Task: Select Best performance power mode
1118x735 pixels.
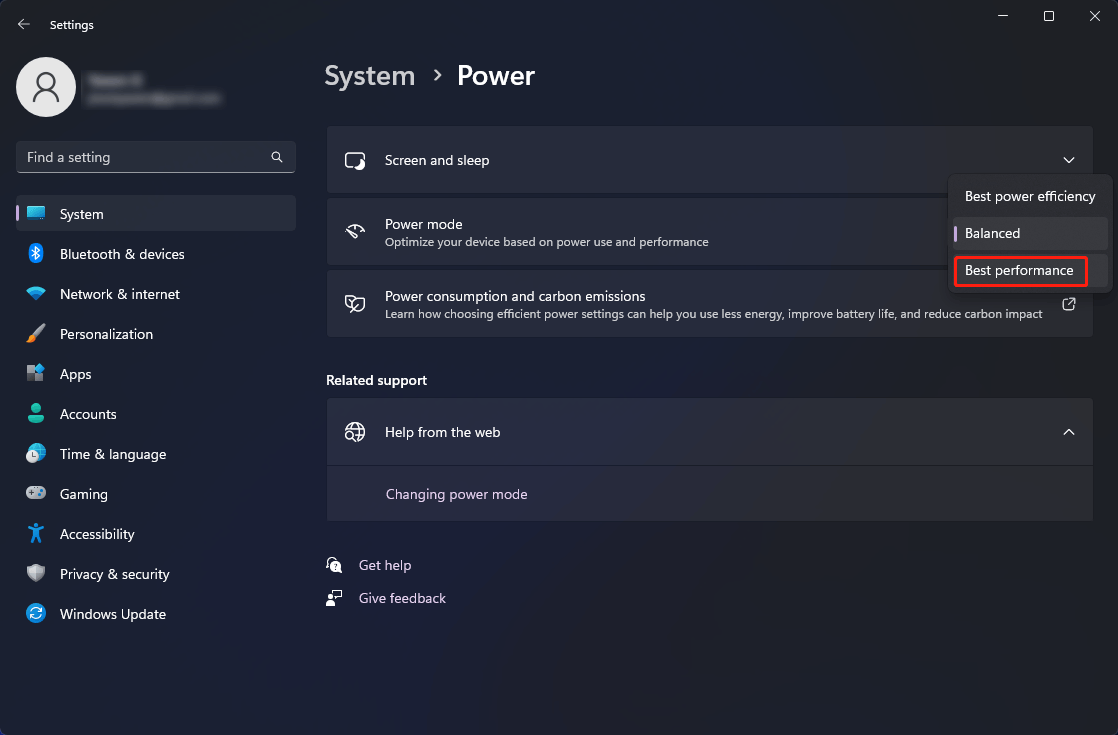Action: pos(1020,270)
